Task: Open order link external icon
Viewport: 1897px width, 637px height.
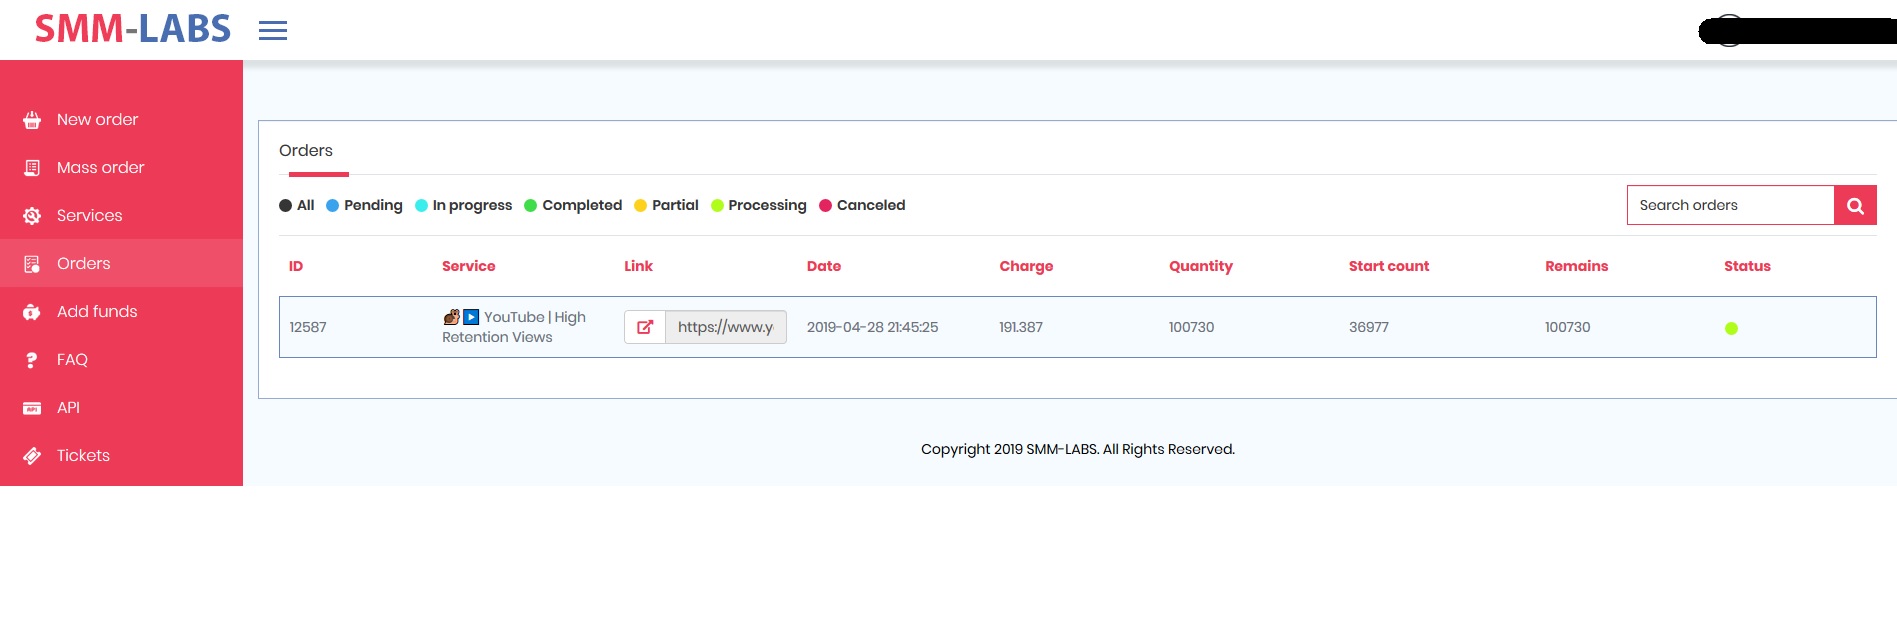Action: pyautogui.click(x=645, y=327)
